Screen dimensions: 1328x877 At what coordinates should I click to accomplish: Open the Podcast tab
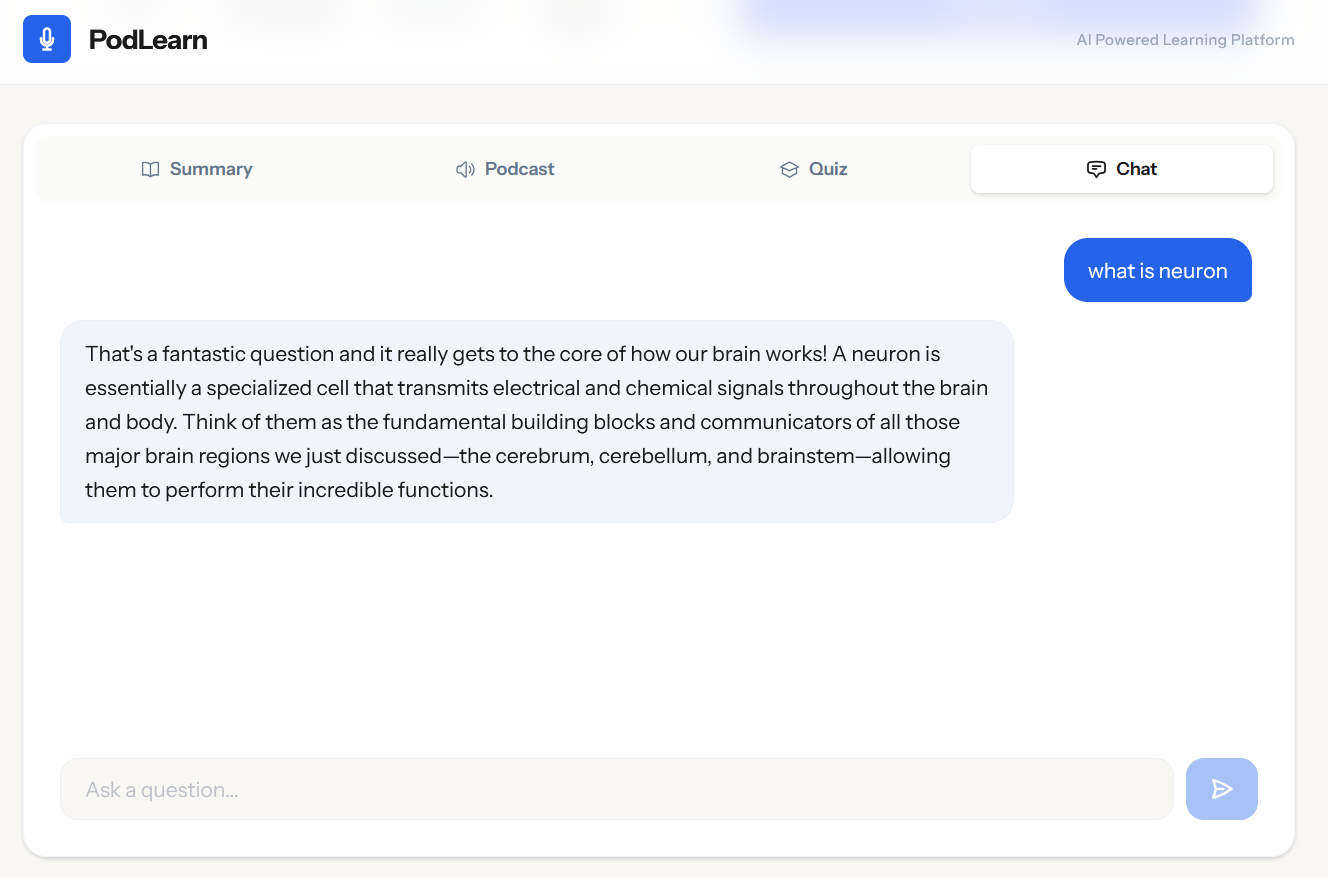pyautogui.click(x=504, y=169)
